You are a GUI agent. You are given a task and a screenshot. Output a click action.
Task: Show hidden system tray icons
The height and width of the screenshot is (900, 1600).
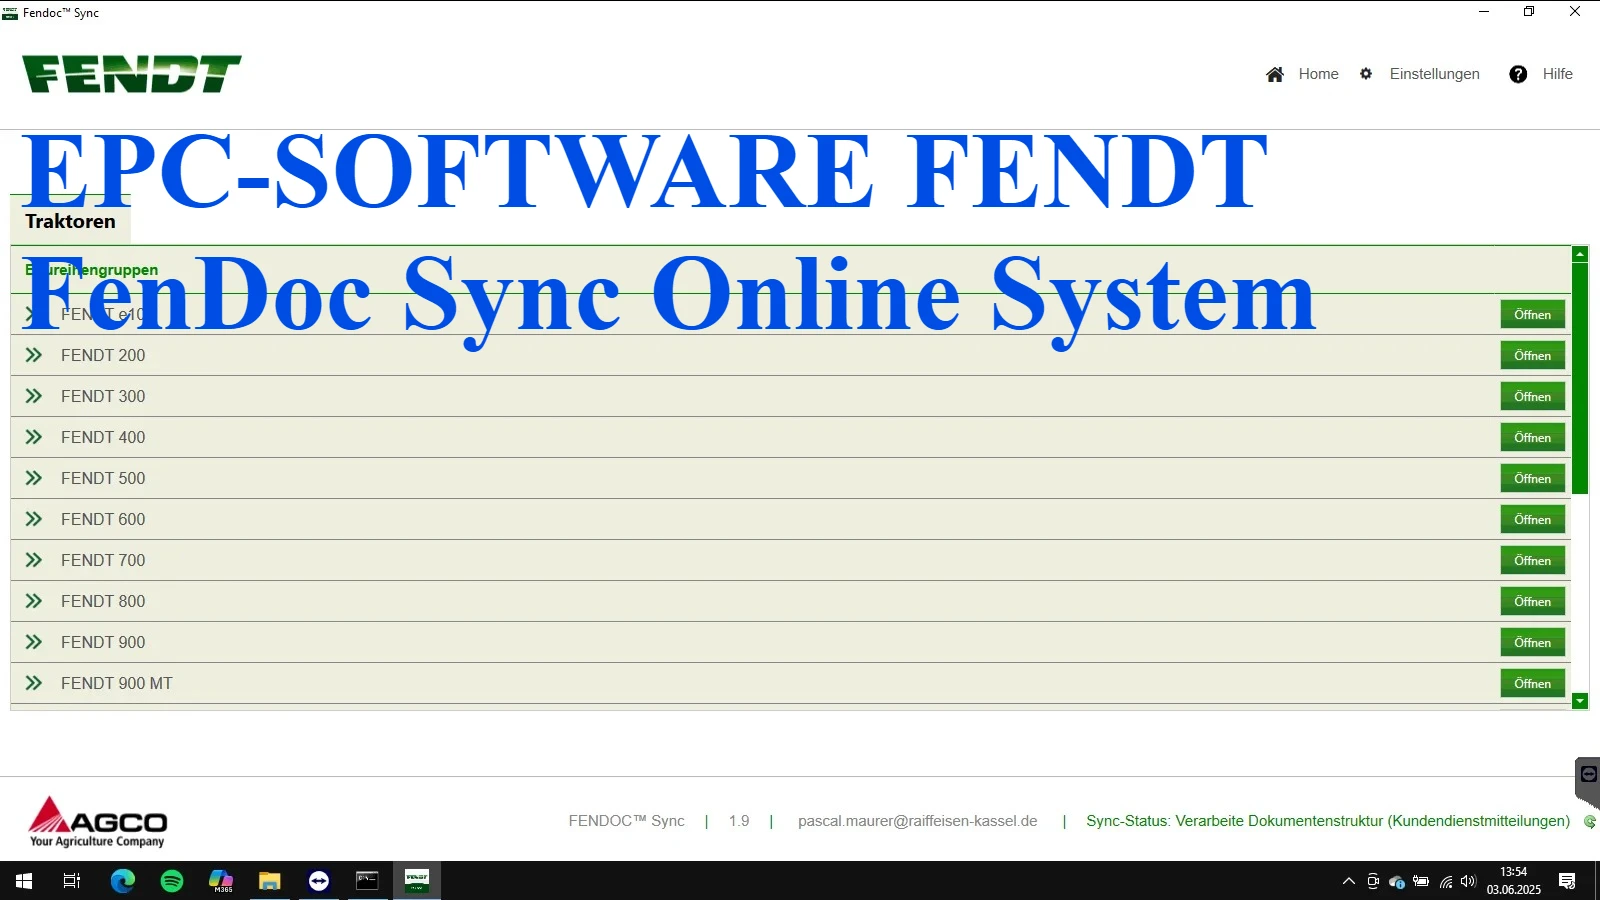coord(1349,881)
